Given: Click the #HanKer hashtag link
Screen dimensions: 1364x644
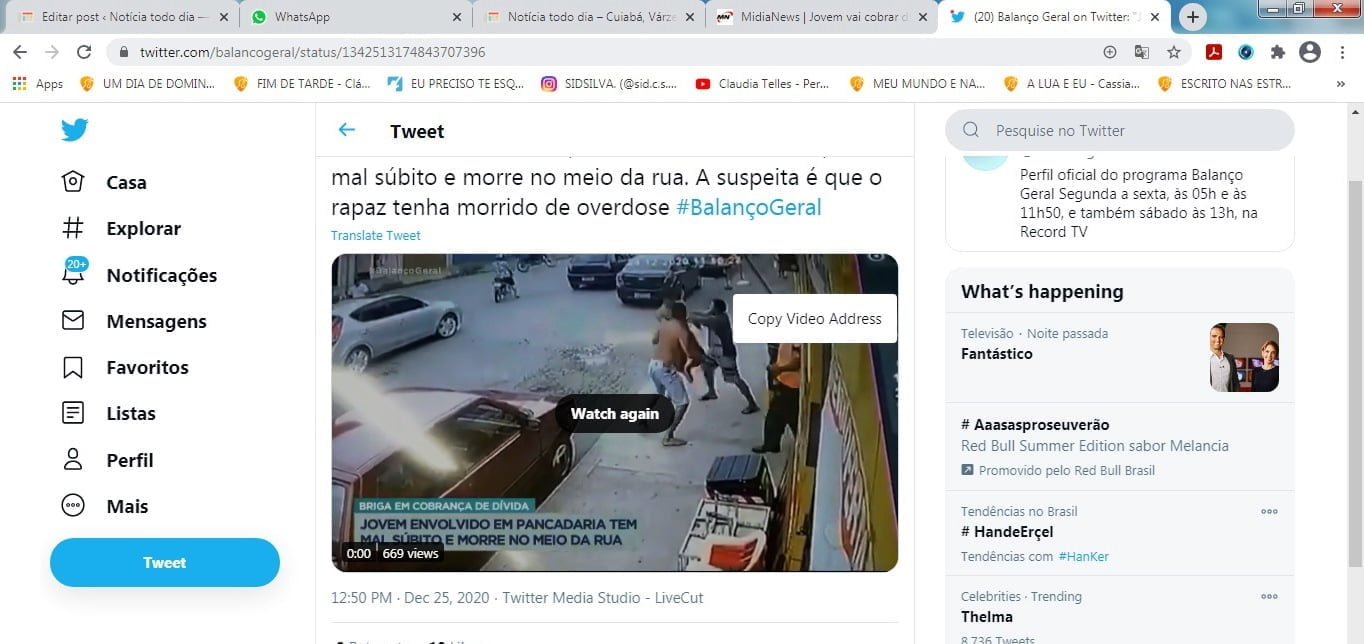Looking at the screenshot, I should [x=1084, y=556].
